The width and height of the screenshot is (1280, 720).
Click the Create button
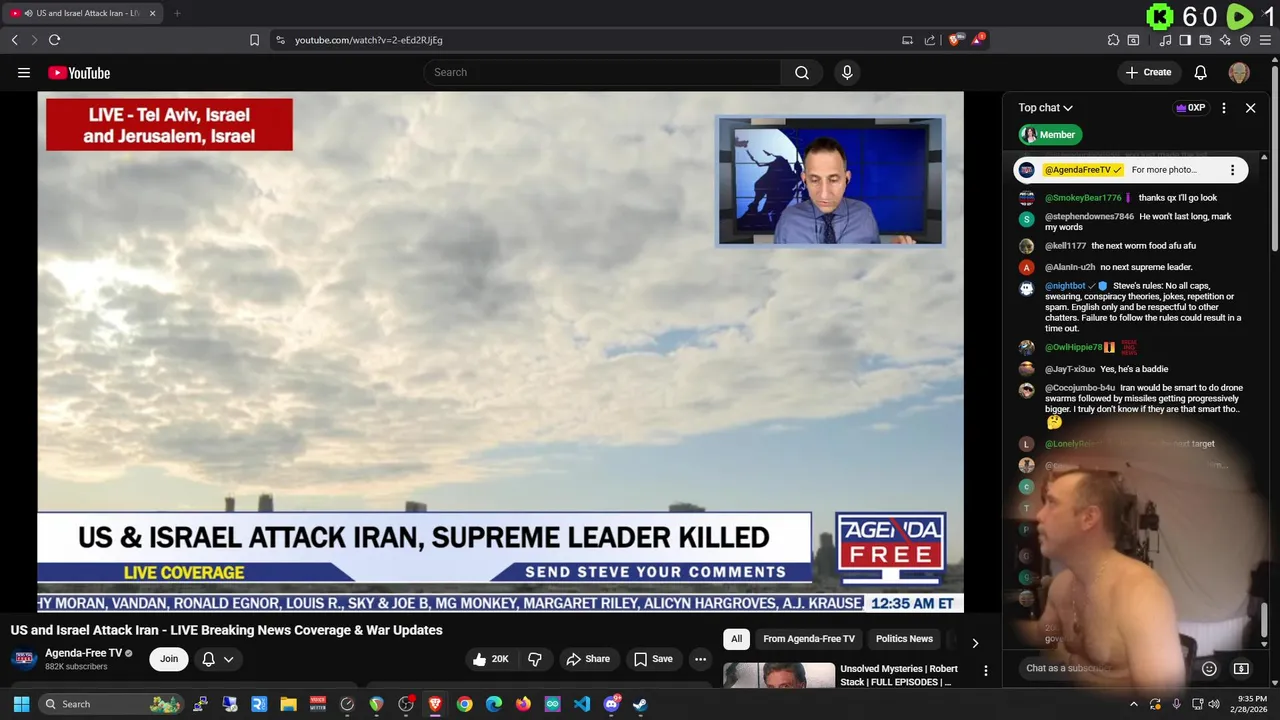(x=1148, y=72)
